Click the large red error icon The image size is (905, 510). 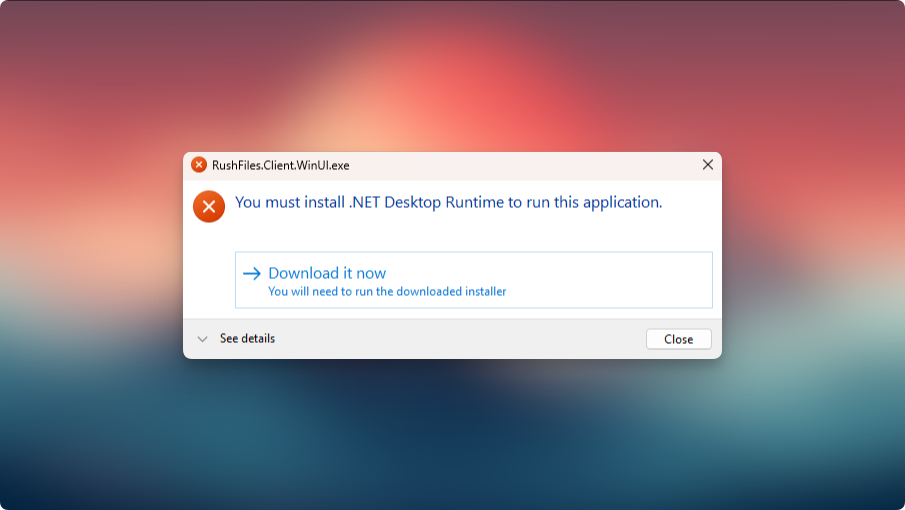coord(209,207)
